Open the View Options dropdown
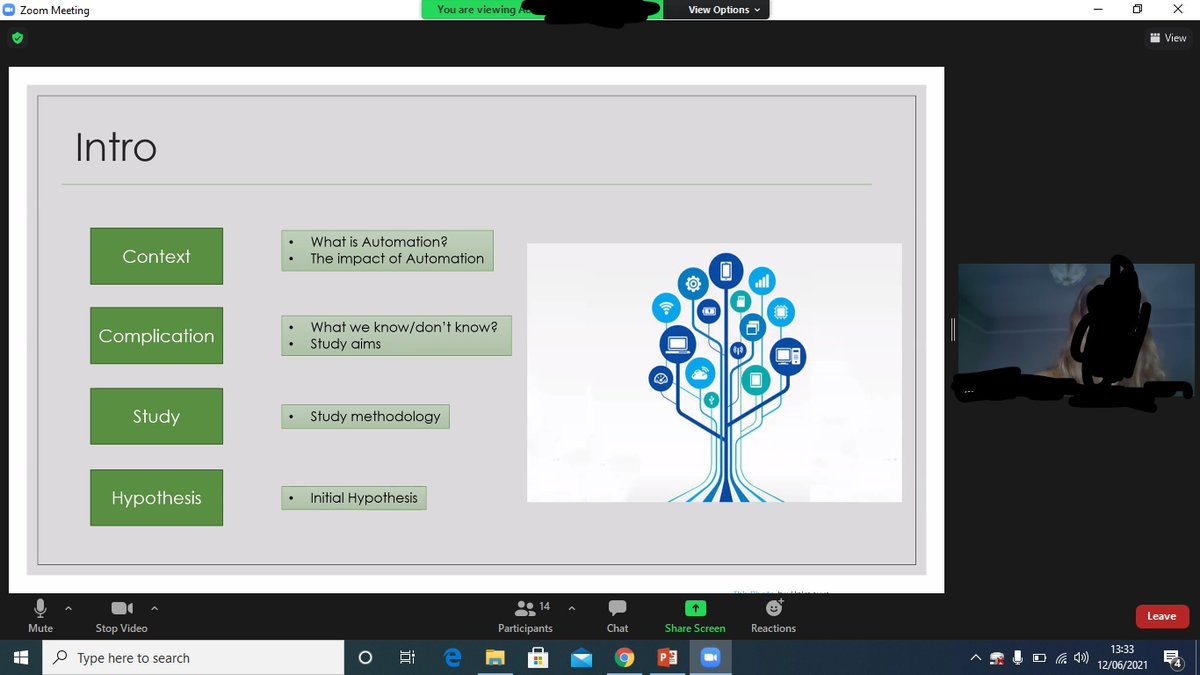1200x675 pixels. 724,10
